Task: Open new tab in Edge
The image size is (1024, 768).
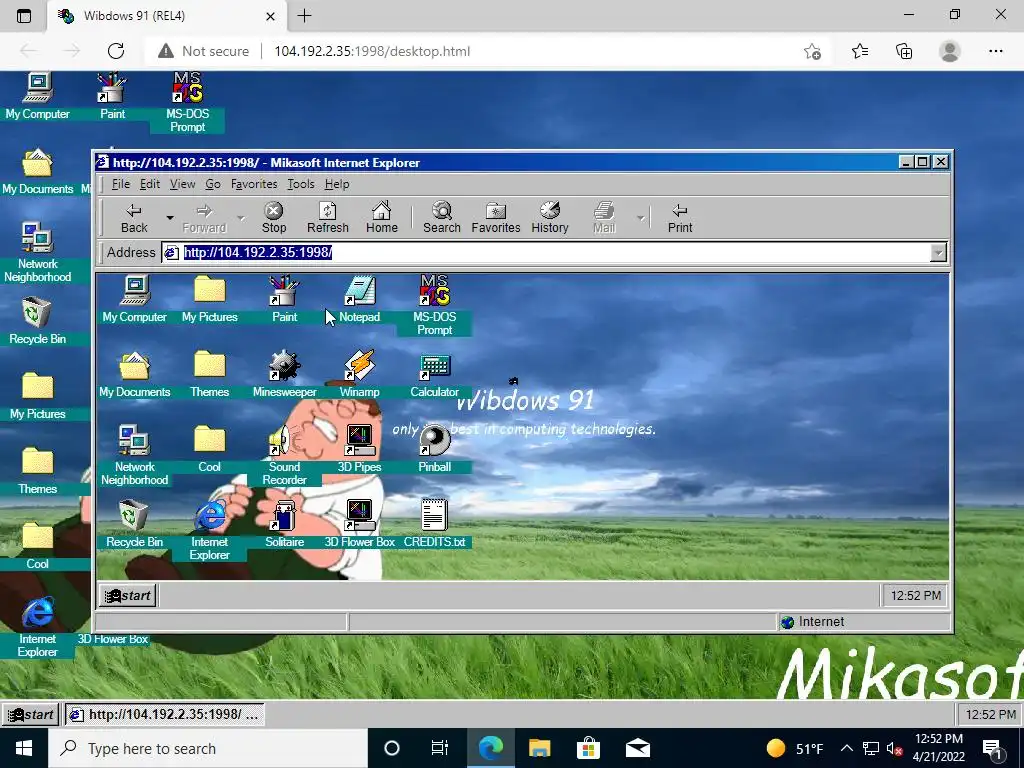Action: click(304, 16)
